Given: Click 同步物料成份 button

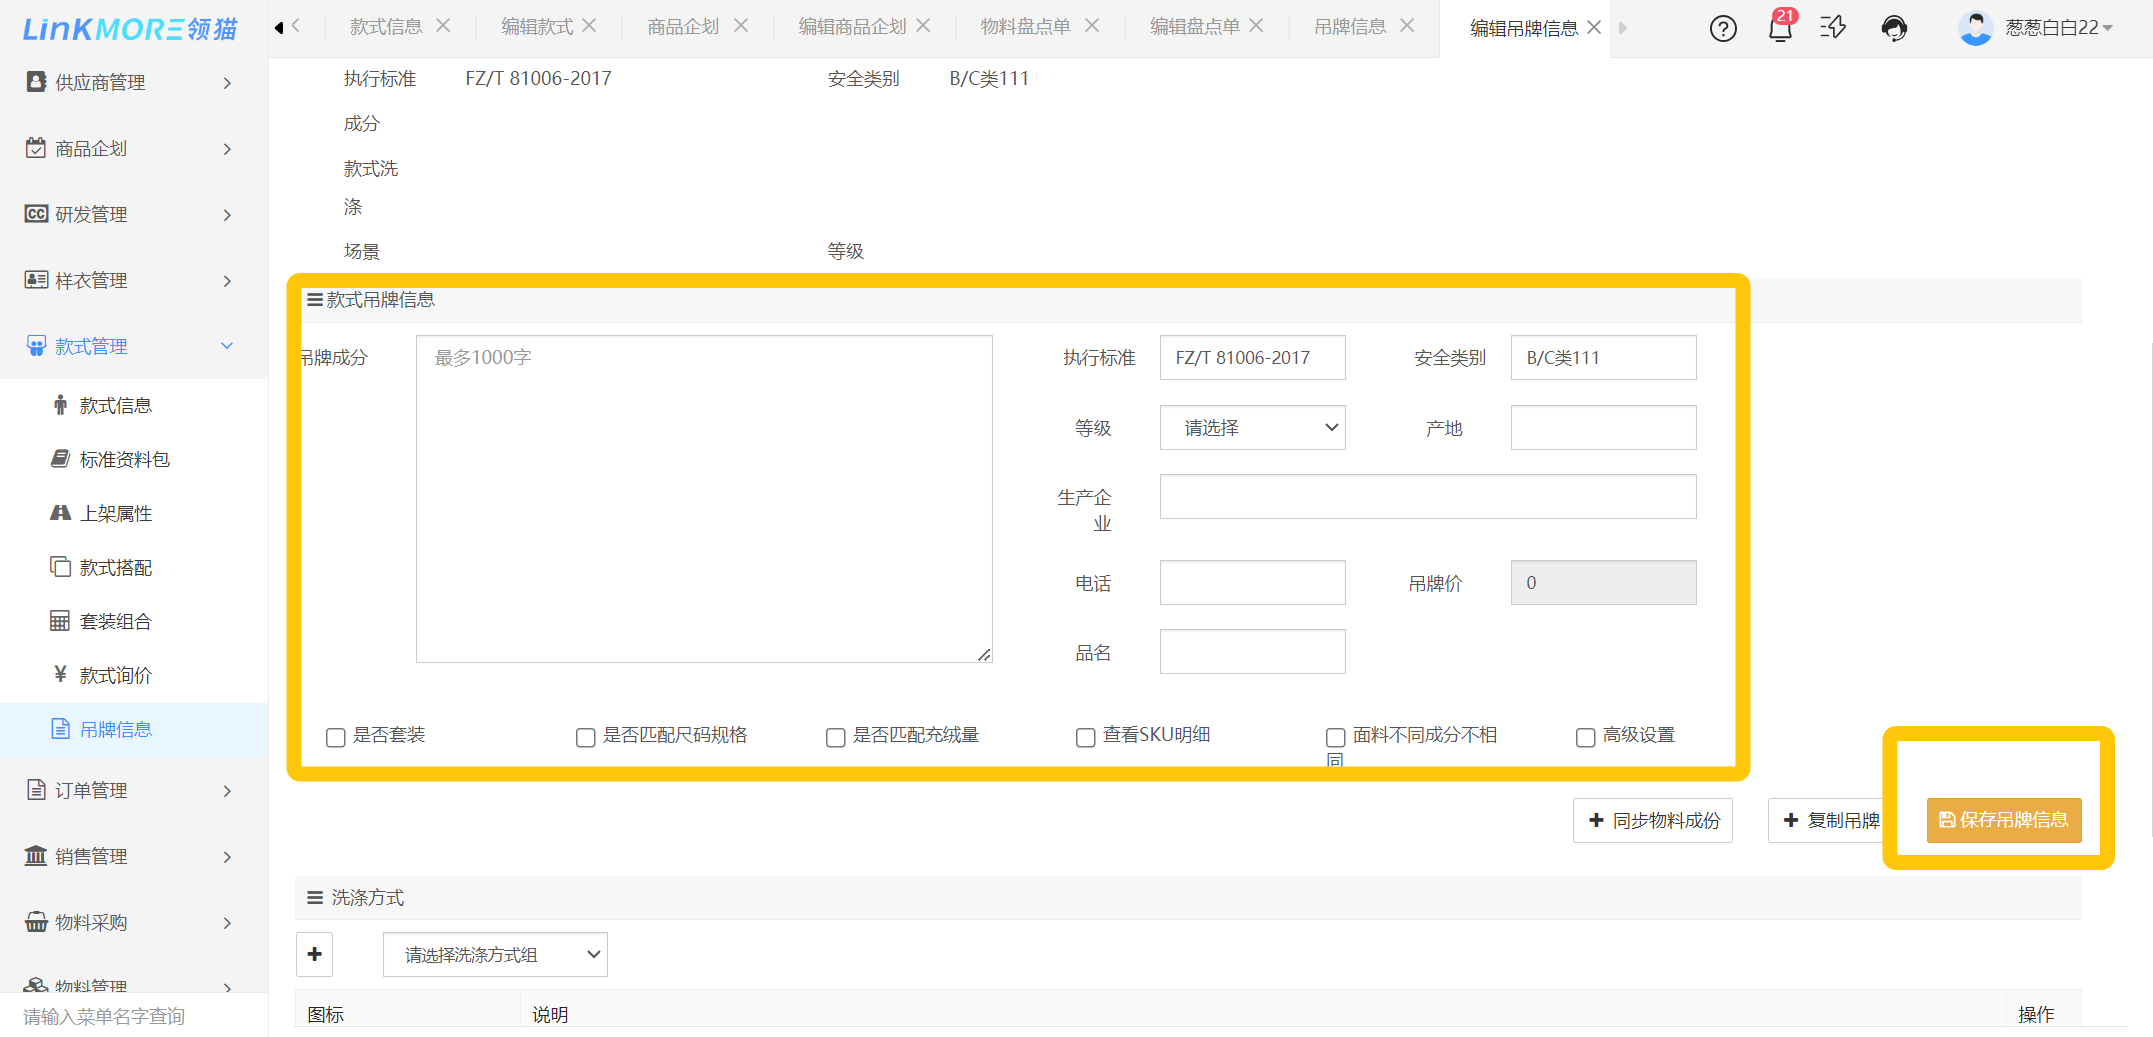Looking at the screenshot, I should coord(1652,820).
